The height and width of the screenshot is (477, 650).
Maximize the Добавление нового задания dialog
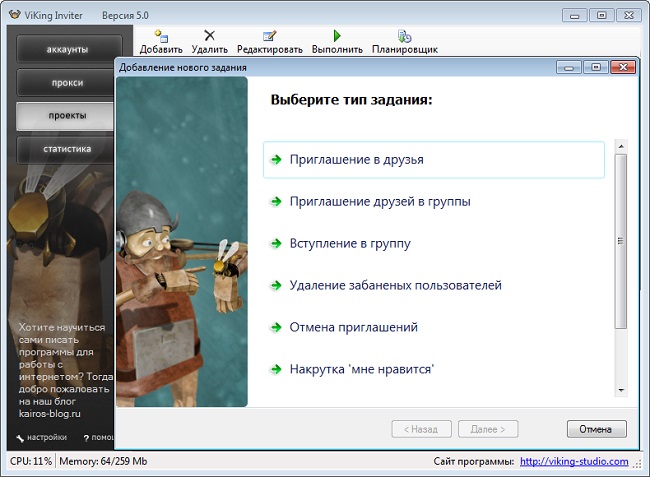pos(596,67)
